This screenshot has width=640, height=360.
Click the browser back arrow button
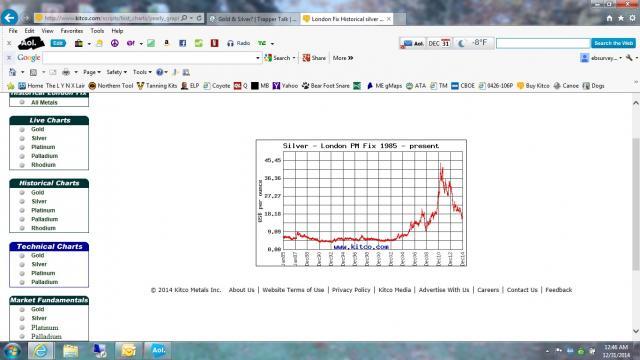[x=9, y=18]
